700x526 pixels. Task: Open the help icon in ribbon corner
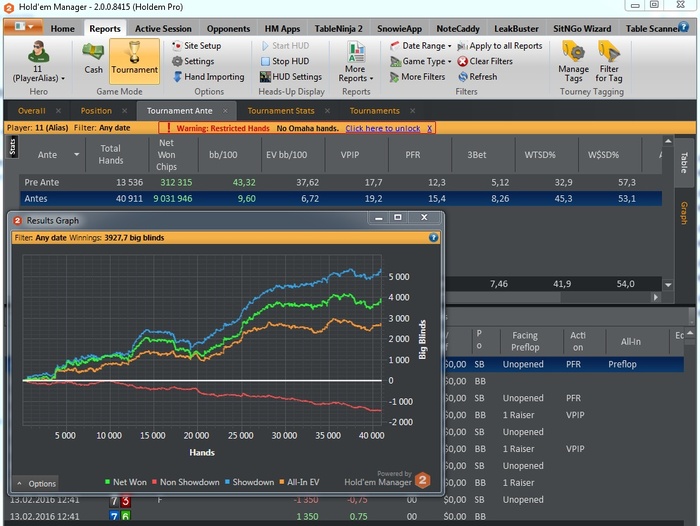[x=683, y=26]
